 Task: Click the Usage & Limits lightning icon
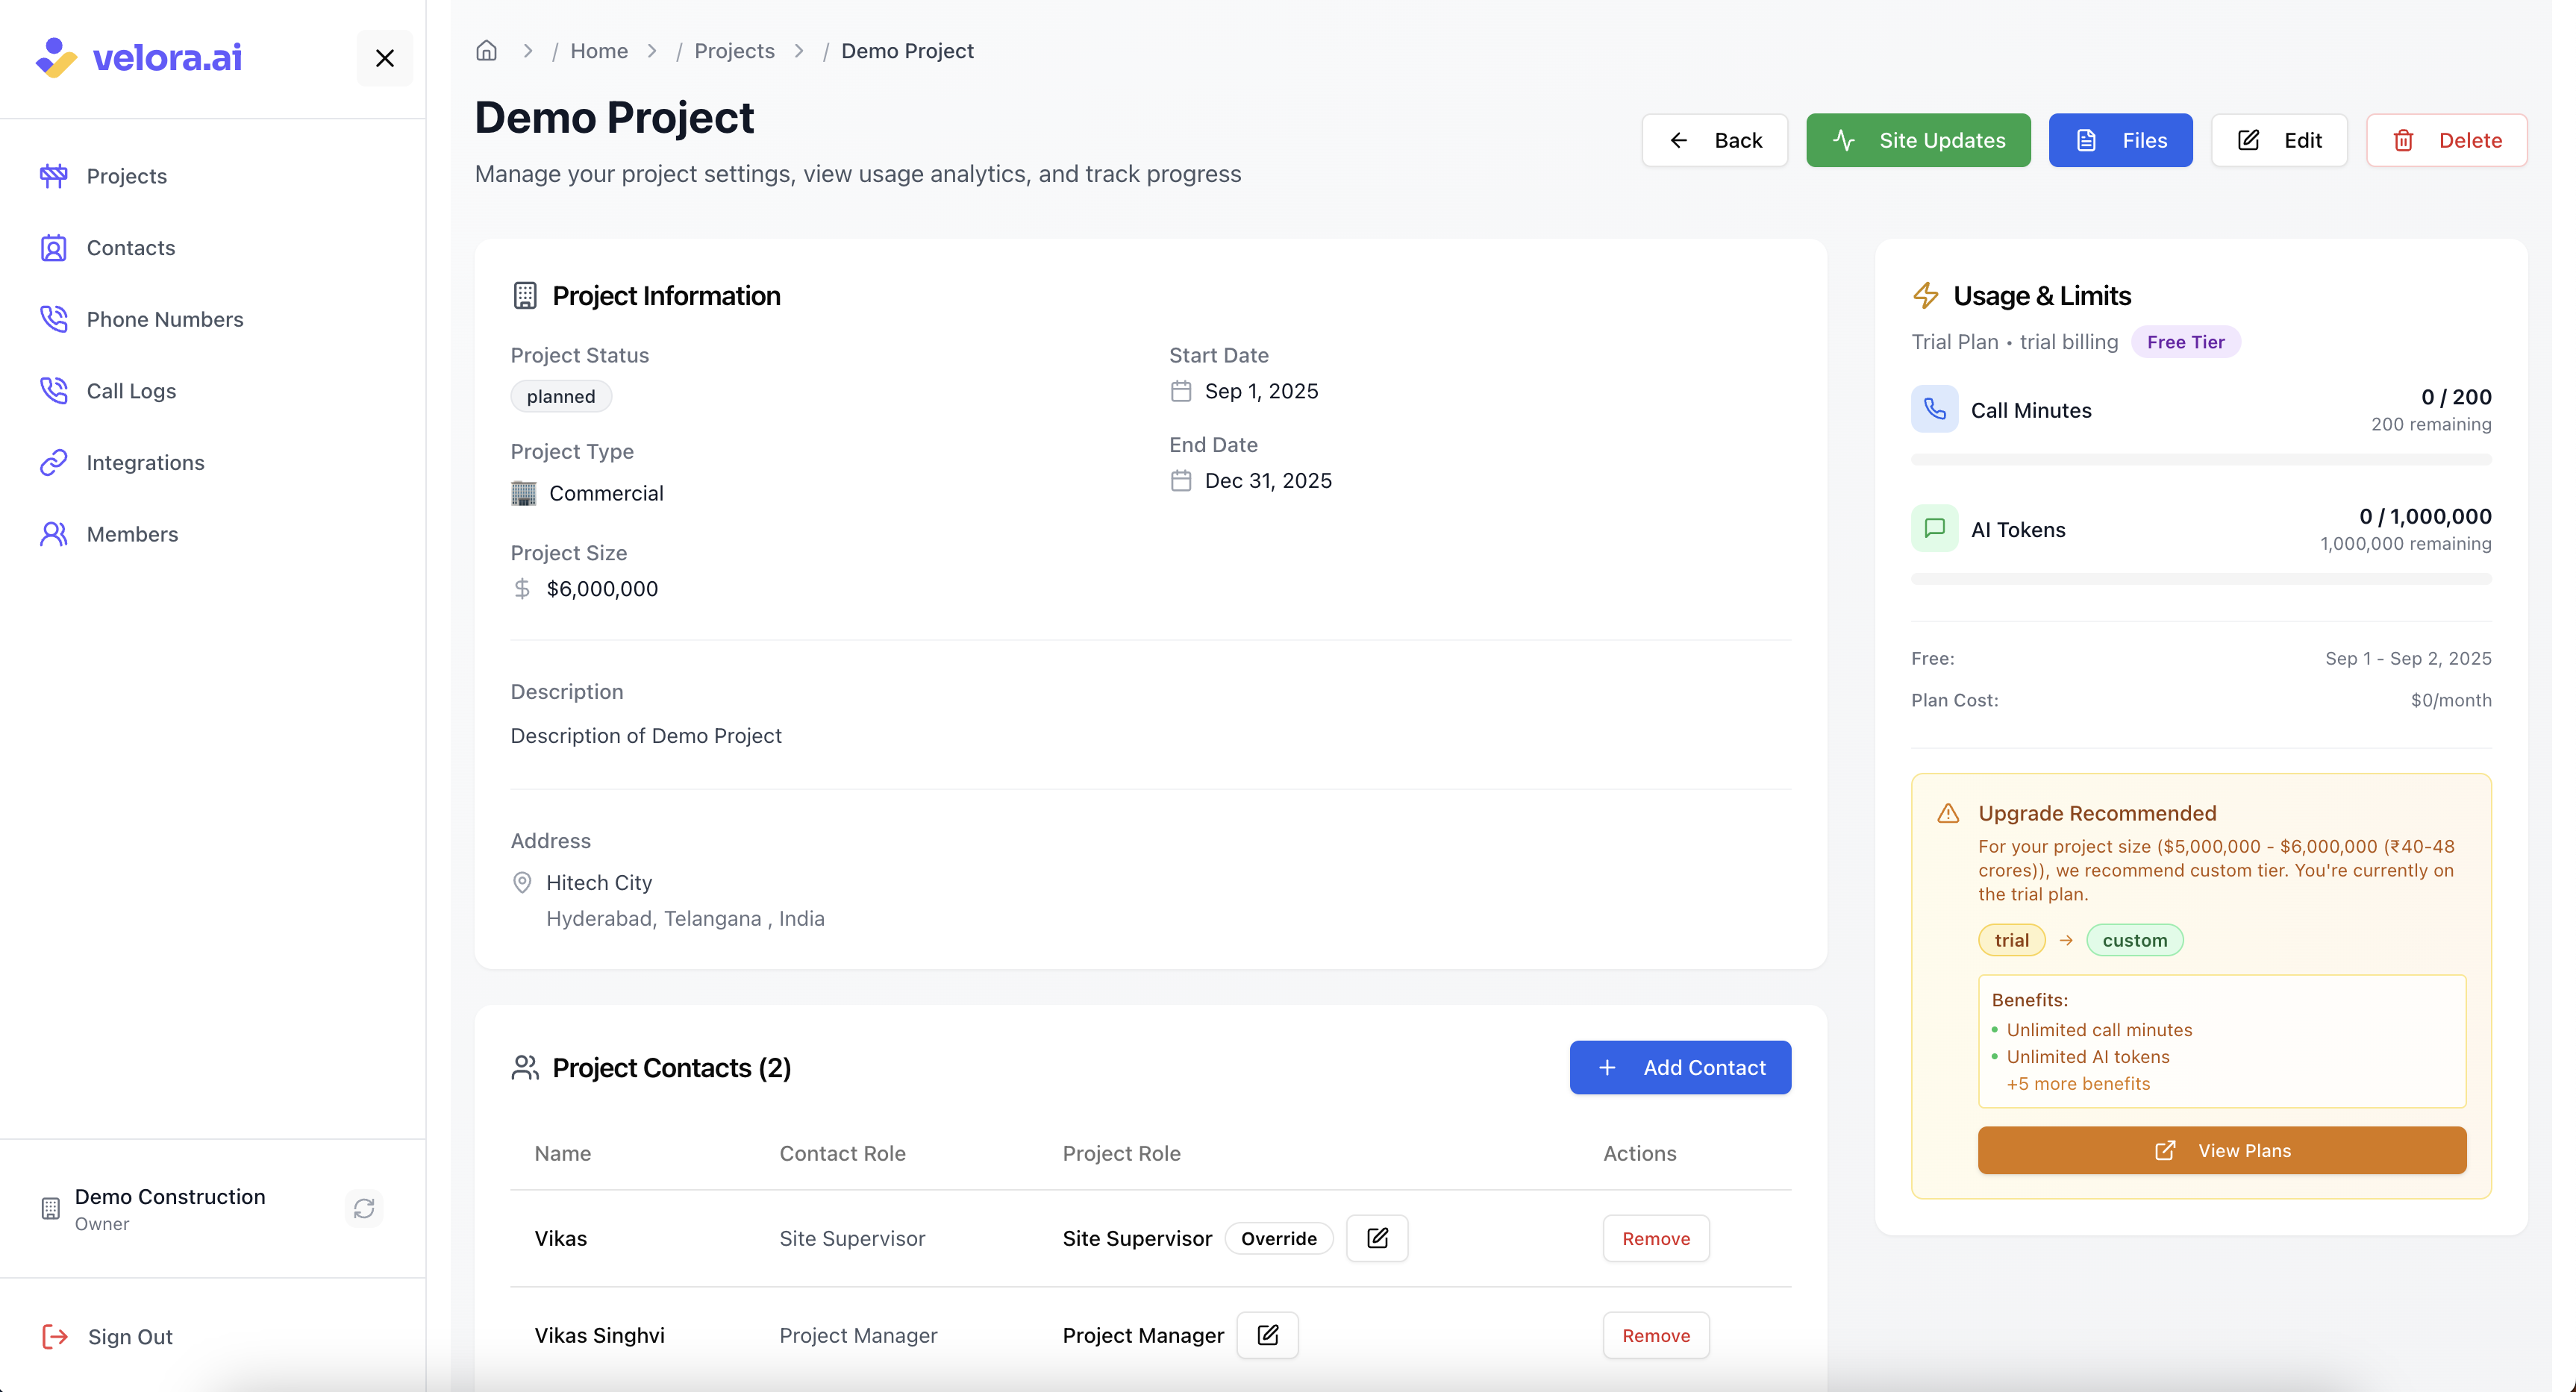point(1925,296)
